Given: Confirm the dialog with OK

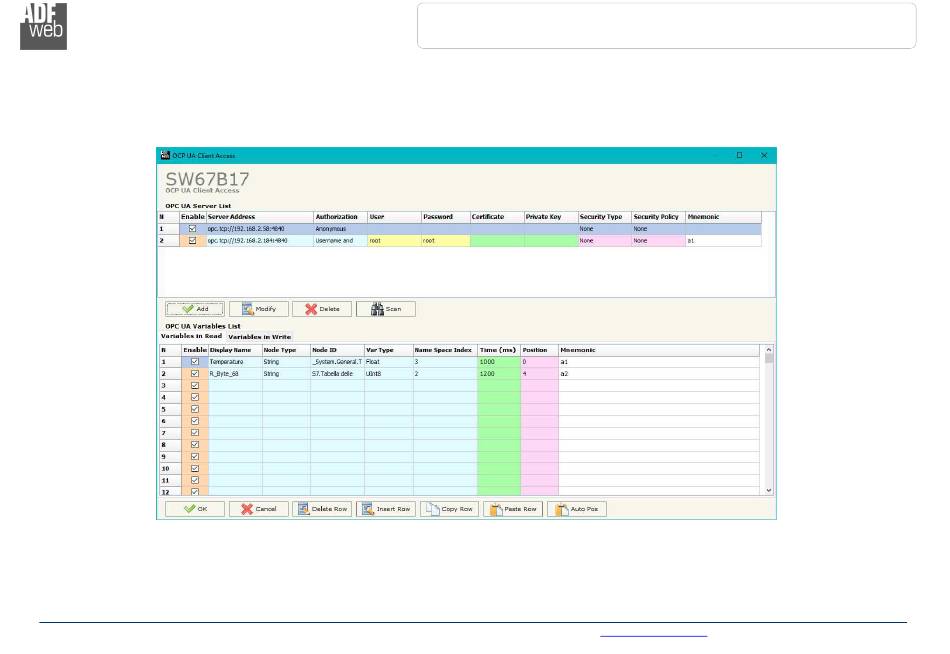Looking at the screenshot, I should pyautogui.click(x=194, y=509).
